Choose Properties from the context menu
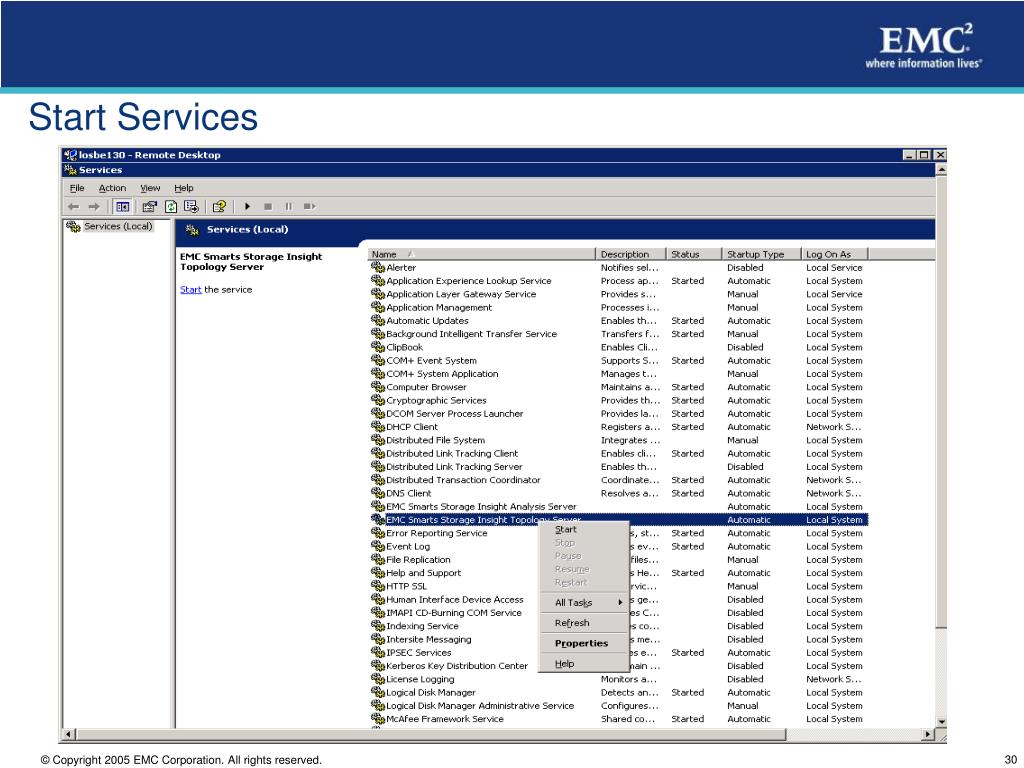 click(x=584, y=643)
